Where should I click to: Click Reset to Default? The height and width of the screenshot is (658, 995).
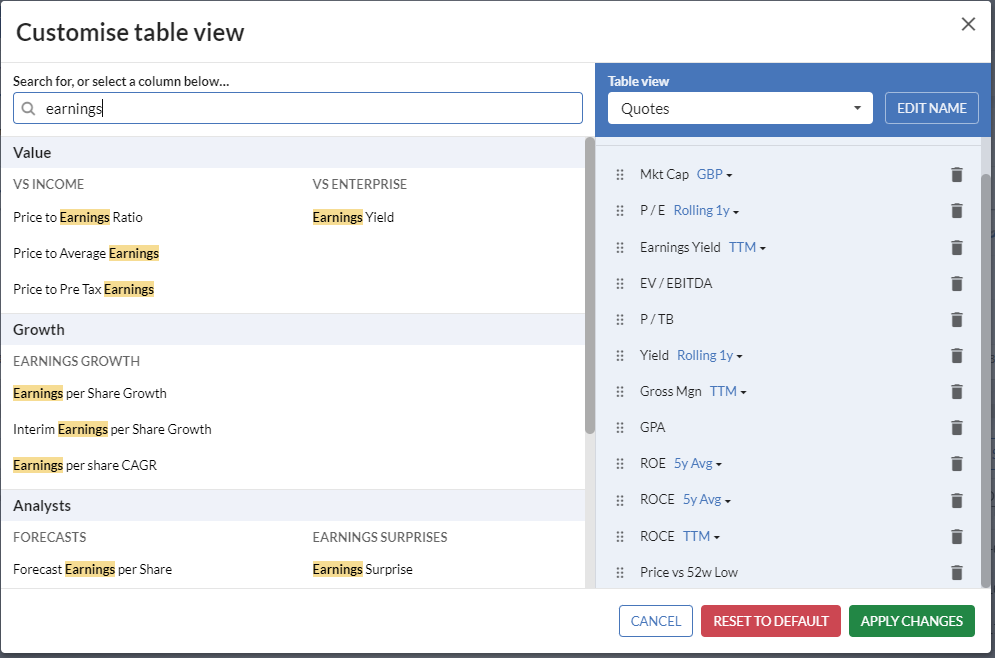pyautogui.click(x=770, y=621)
